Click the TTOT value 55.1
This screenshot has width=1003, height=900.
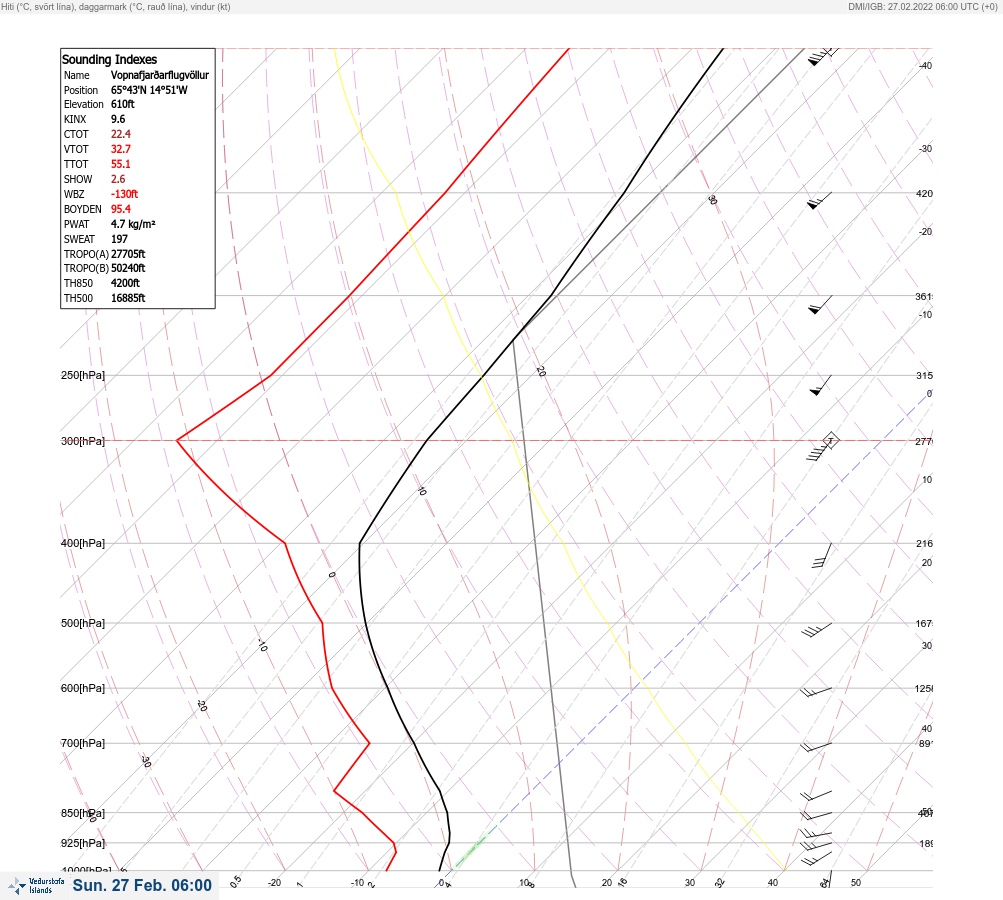point(121,164)
